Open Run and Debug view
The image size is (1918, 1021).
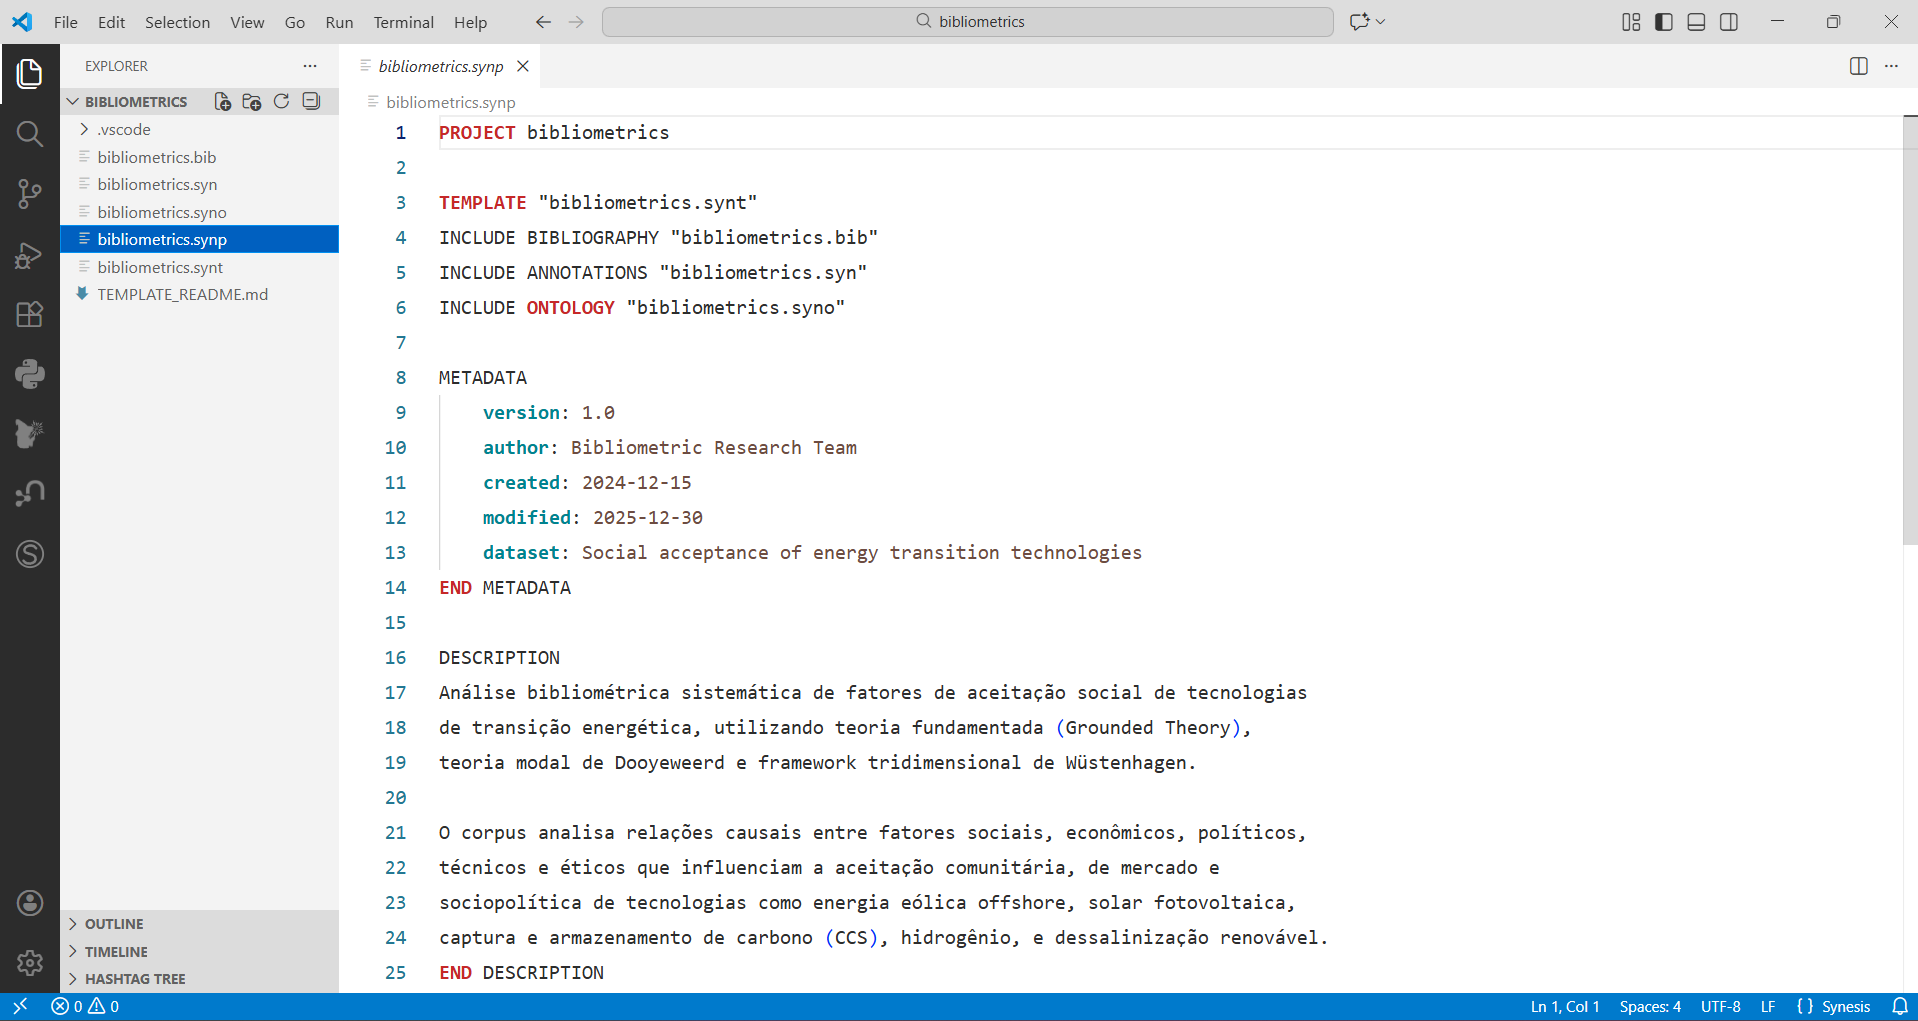(x=30, y=255)
